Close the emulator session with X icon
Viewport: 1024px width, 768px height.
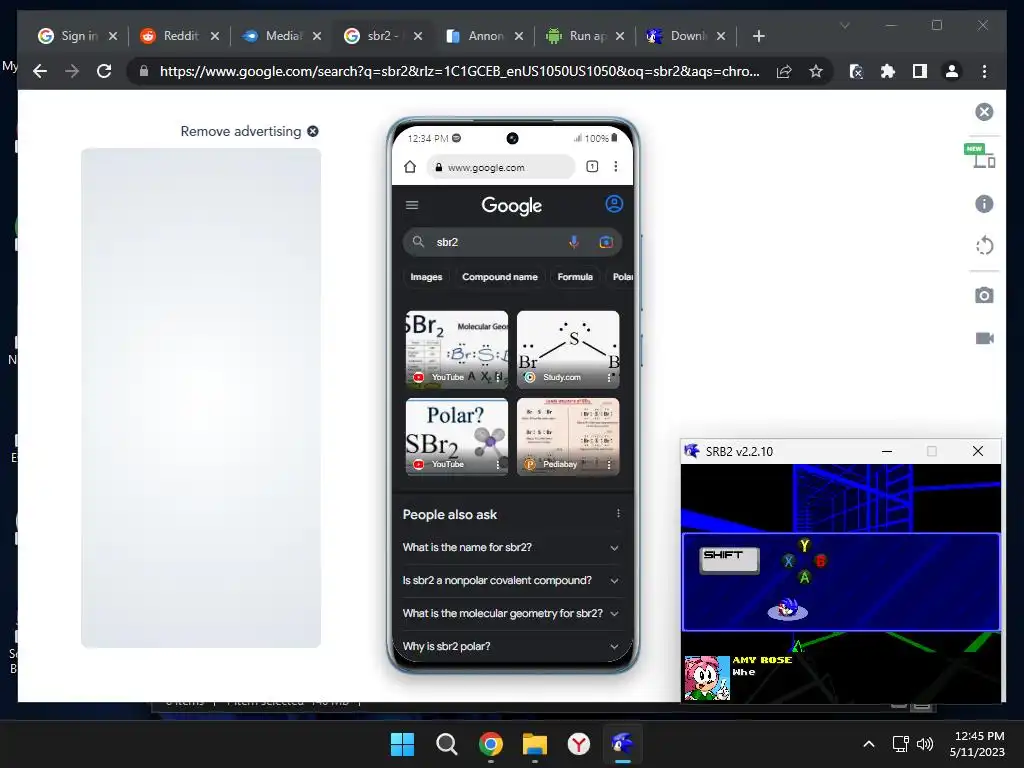984,112
